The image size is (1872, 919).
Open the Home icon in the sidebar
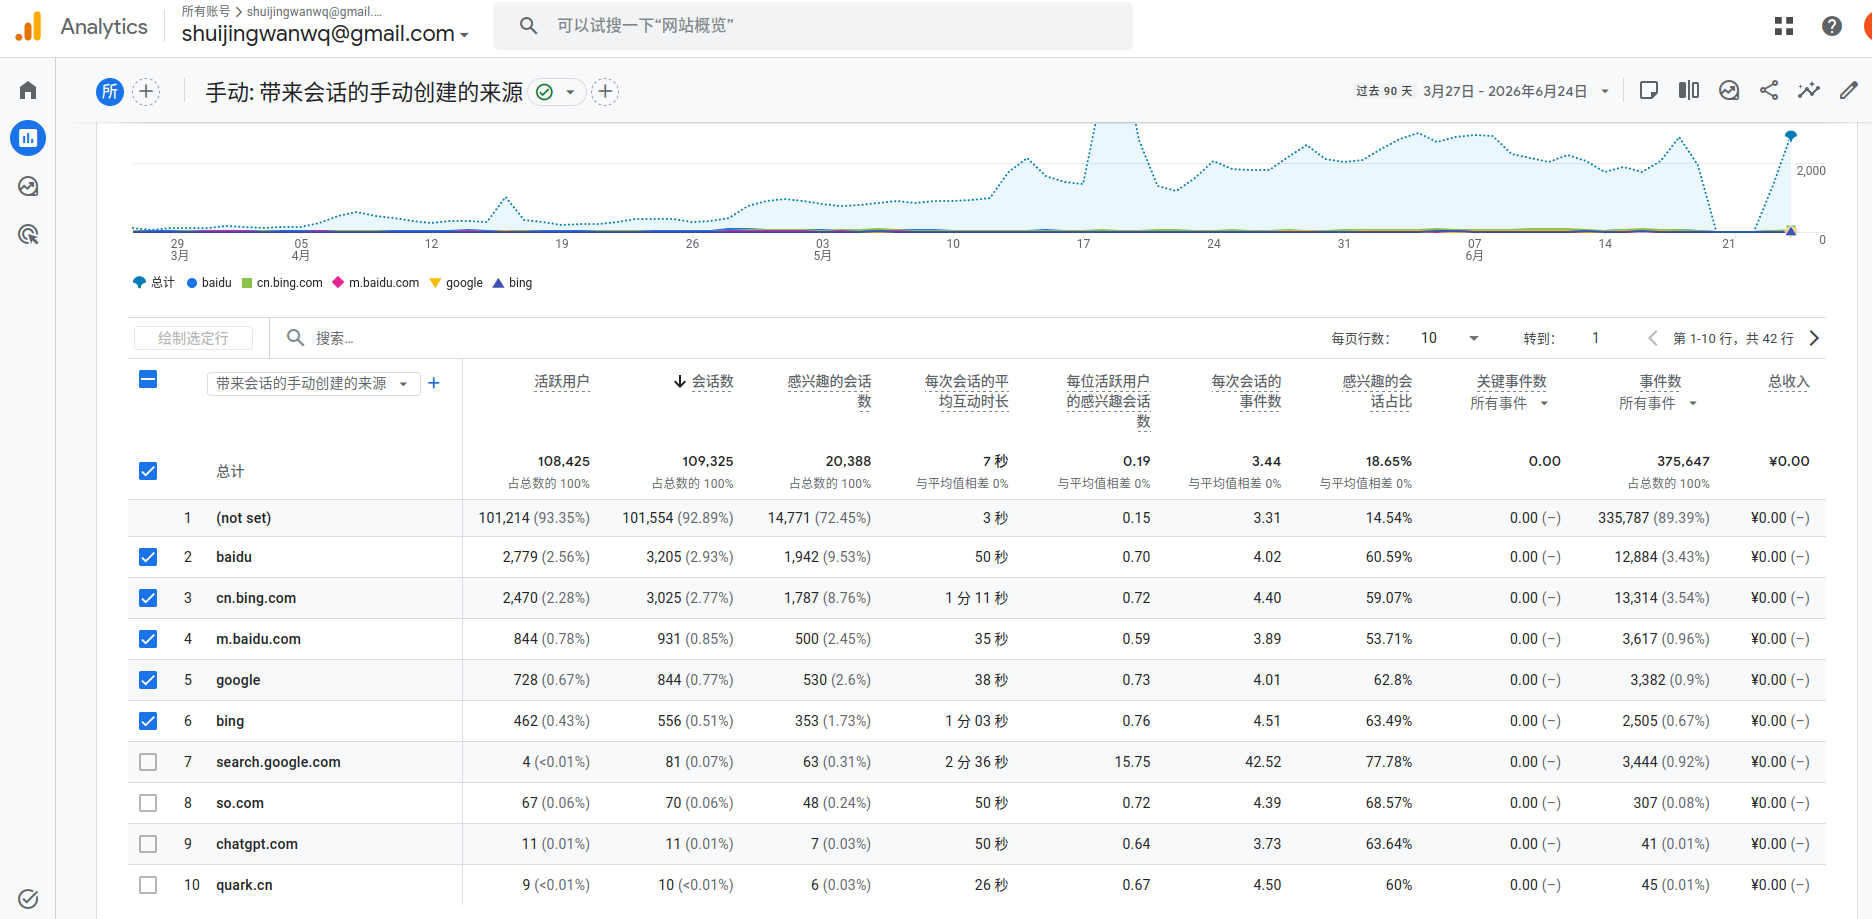click(28, 91)
